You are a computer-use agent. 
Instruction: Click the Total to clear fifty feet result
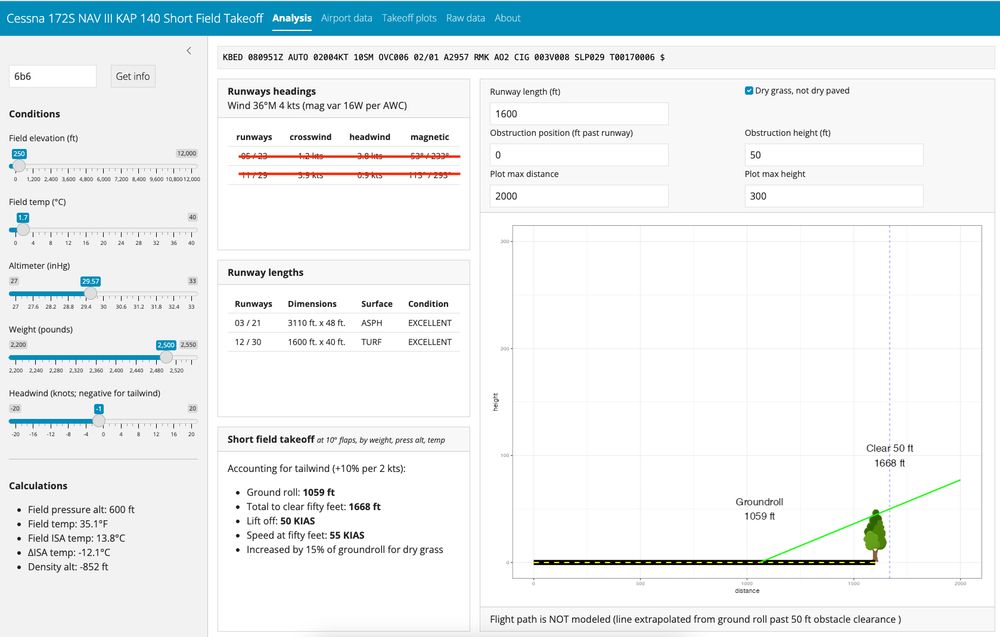tap(313, 507)
